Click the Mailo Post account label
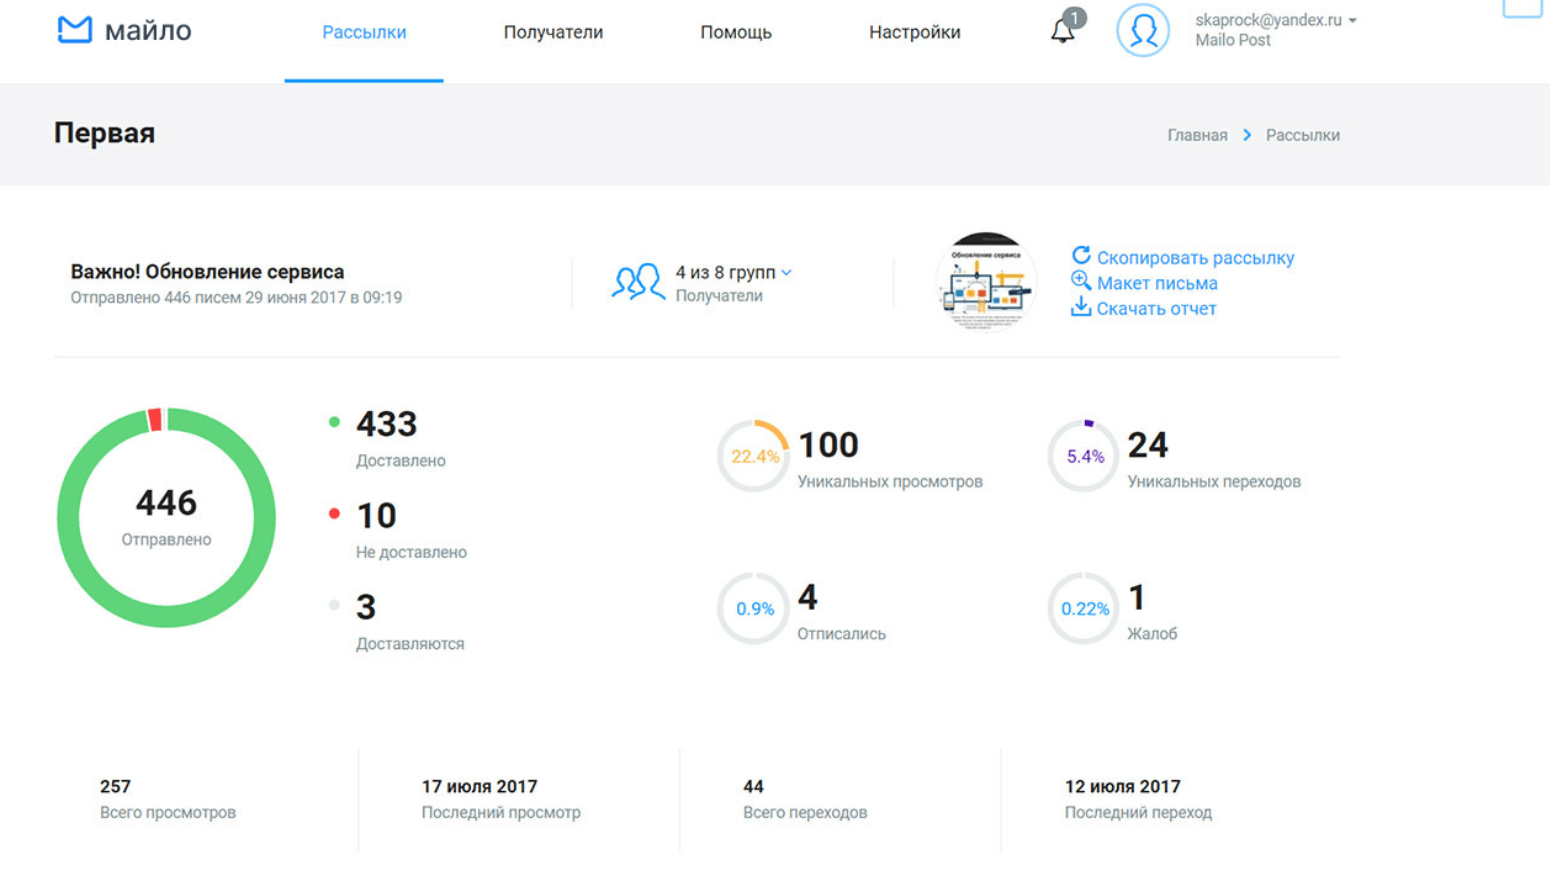Image resolution: width=1550 pixels, height=895 pixels. 1233,40
